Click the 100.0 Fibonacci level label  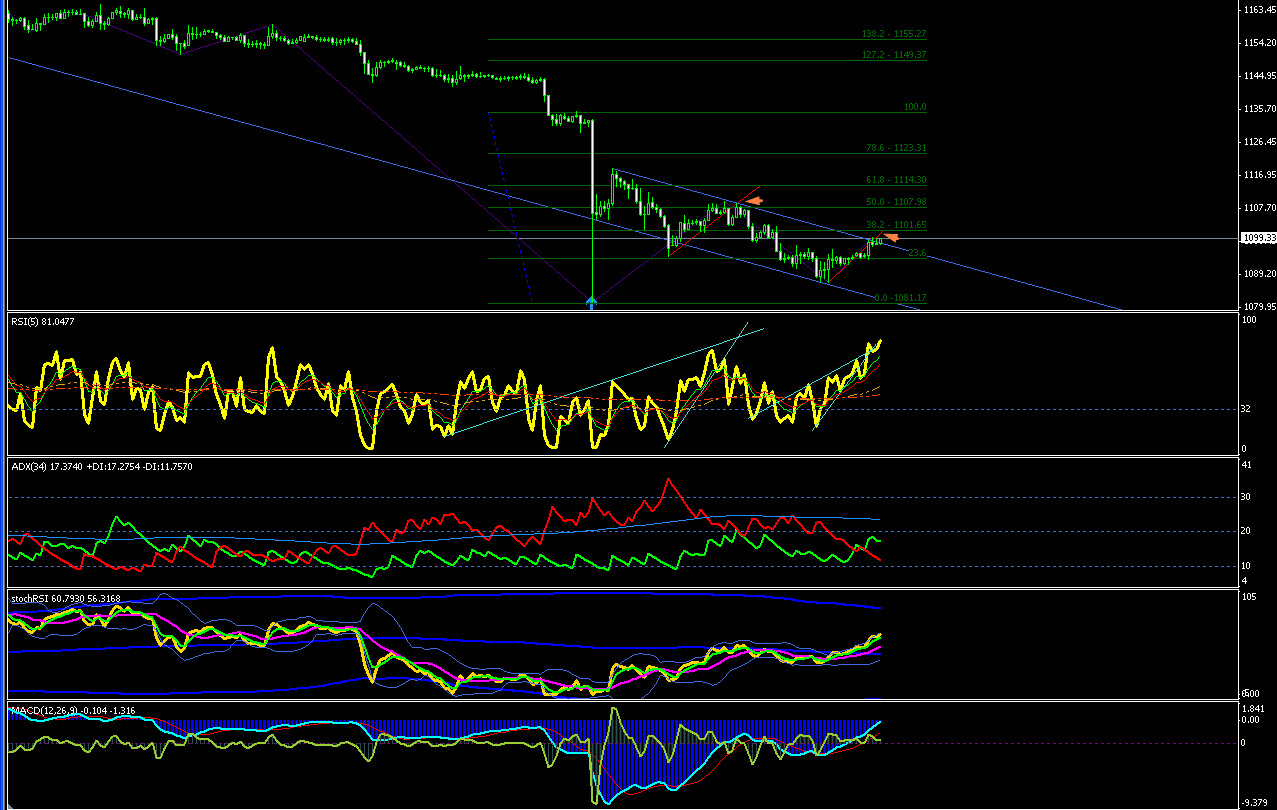point(915,107)
